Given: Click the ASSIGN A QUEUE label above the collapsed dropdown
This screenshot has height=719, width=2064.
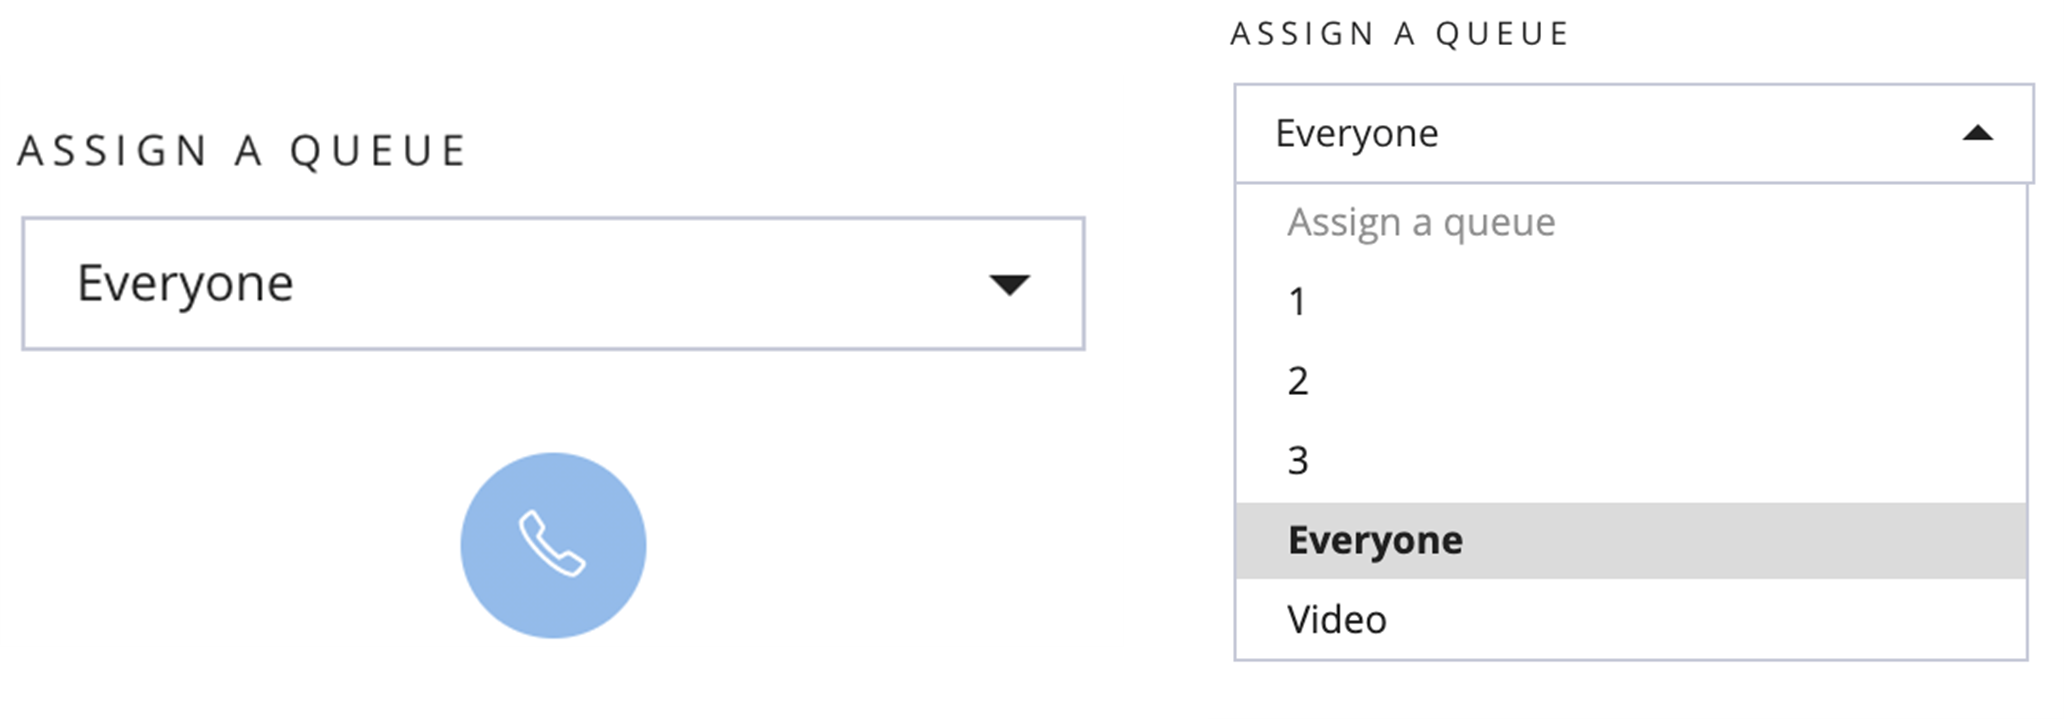Looking at the screenshot, I should point(242,151).
